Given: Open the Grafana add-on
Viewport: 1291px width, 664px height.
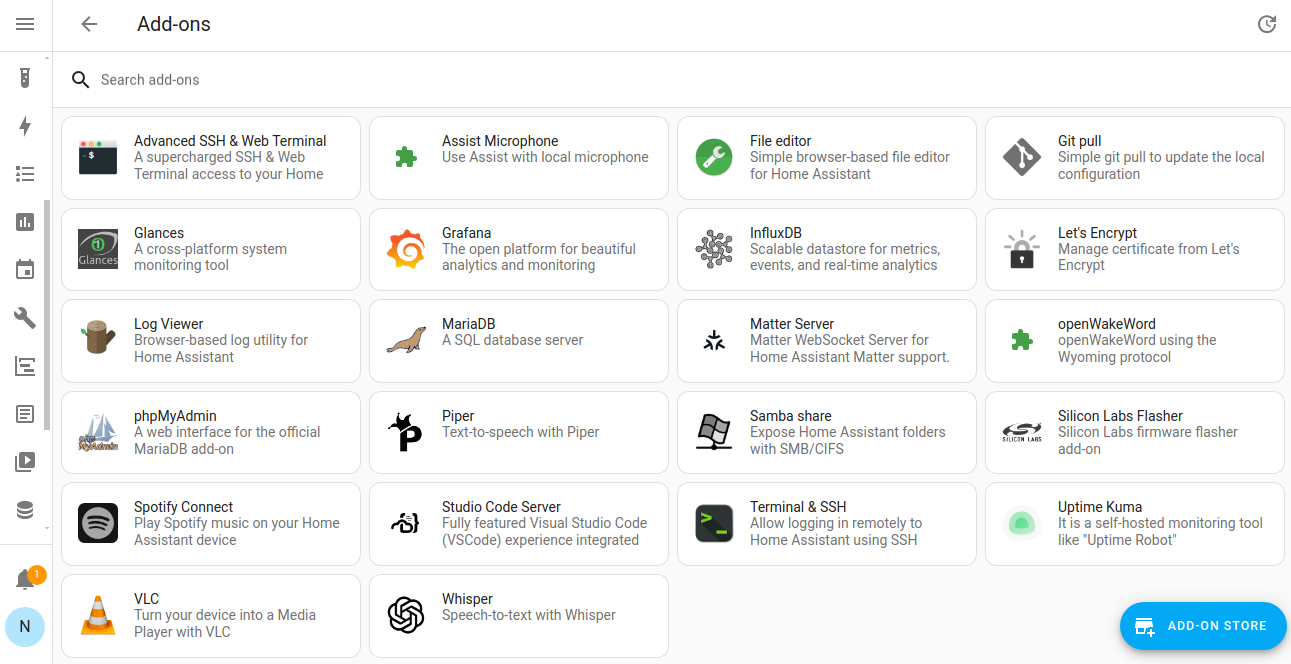Looking at the screenshot, I should pos(518,249).
